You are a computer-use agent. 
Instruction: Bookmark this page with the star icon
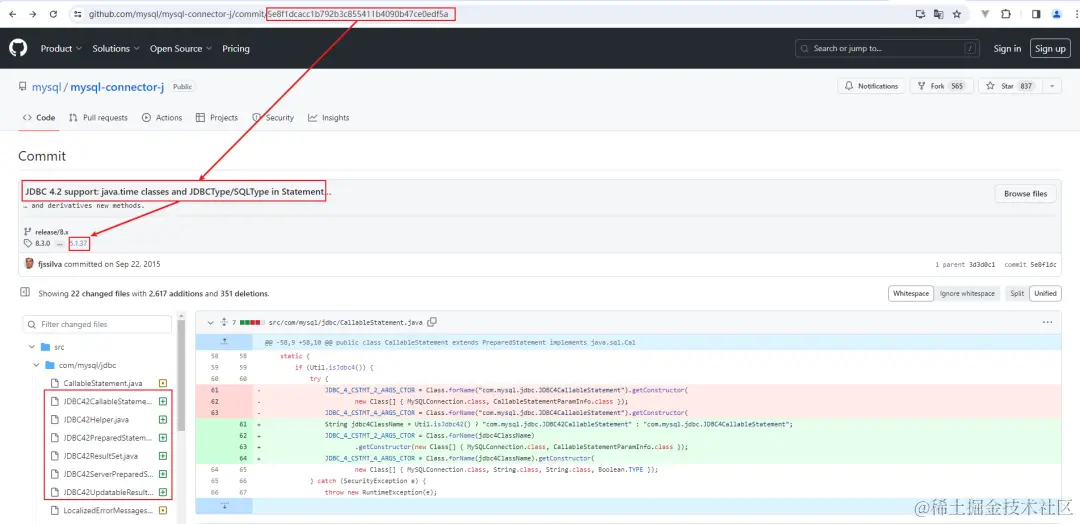[x=957, y=14]
